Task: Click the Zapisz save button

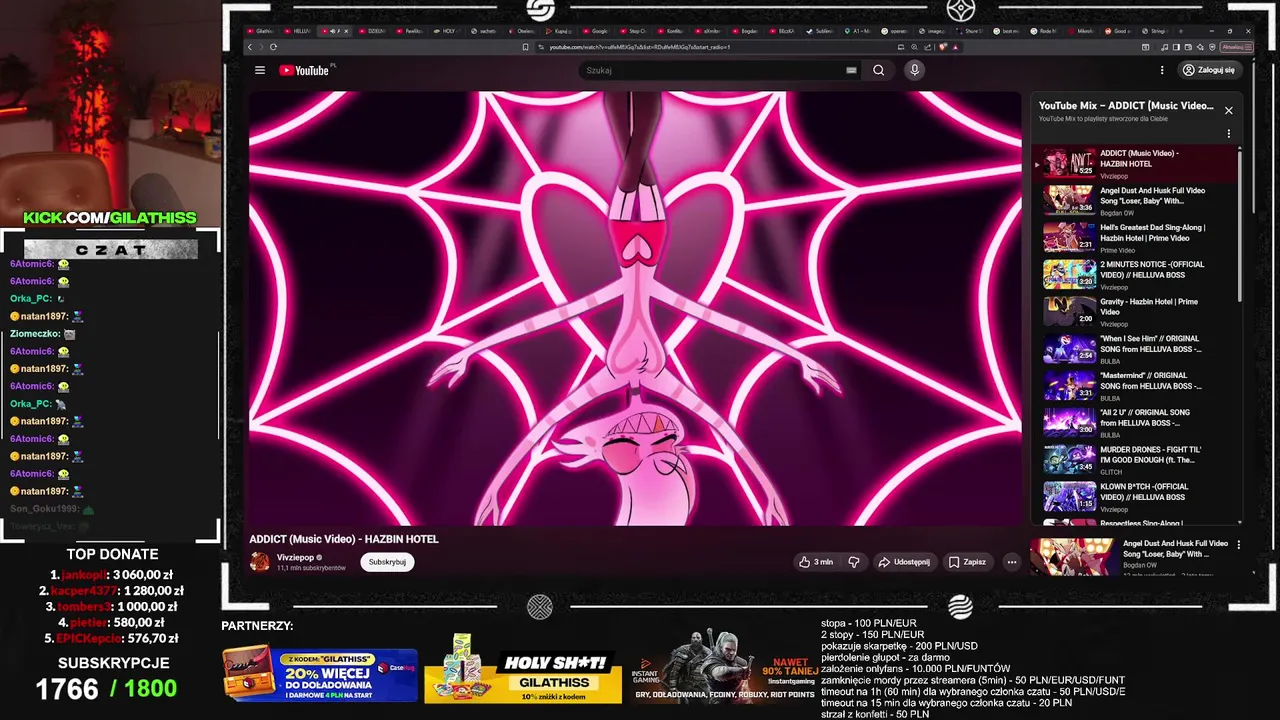Action: tap(967, 562)
